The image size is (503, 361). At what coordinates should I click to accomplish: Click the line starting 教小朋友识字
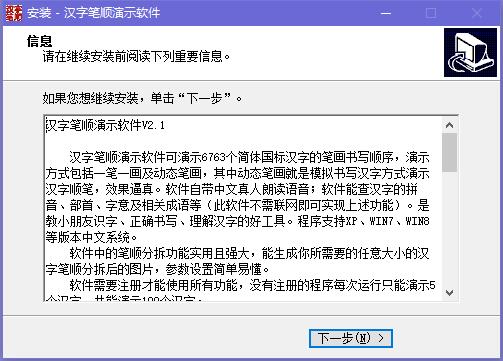(238, 221)
